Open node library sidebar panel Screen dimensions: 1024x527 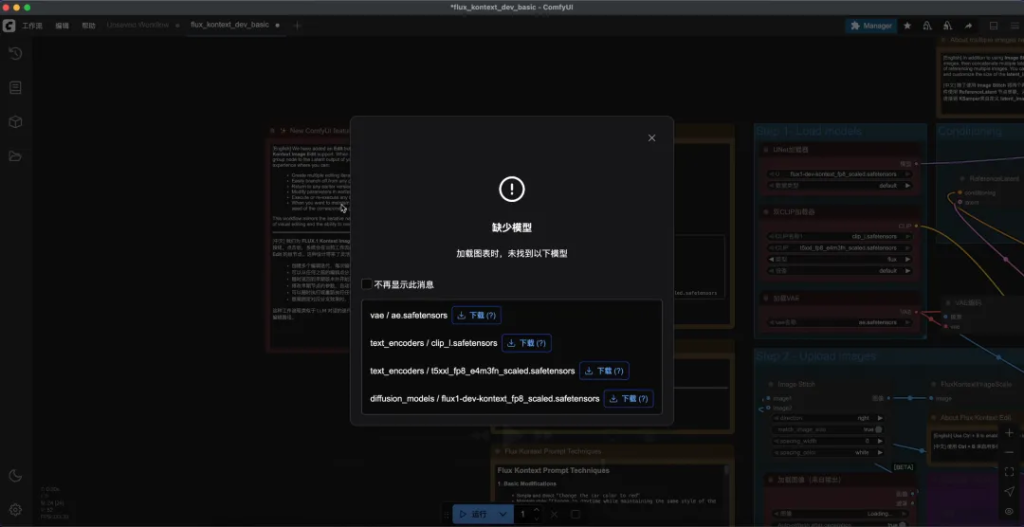click(16, 88)
